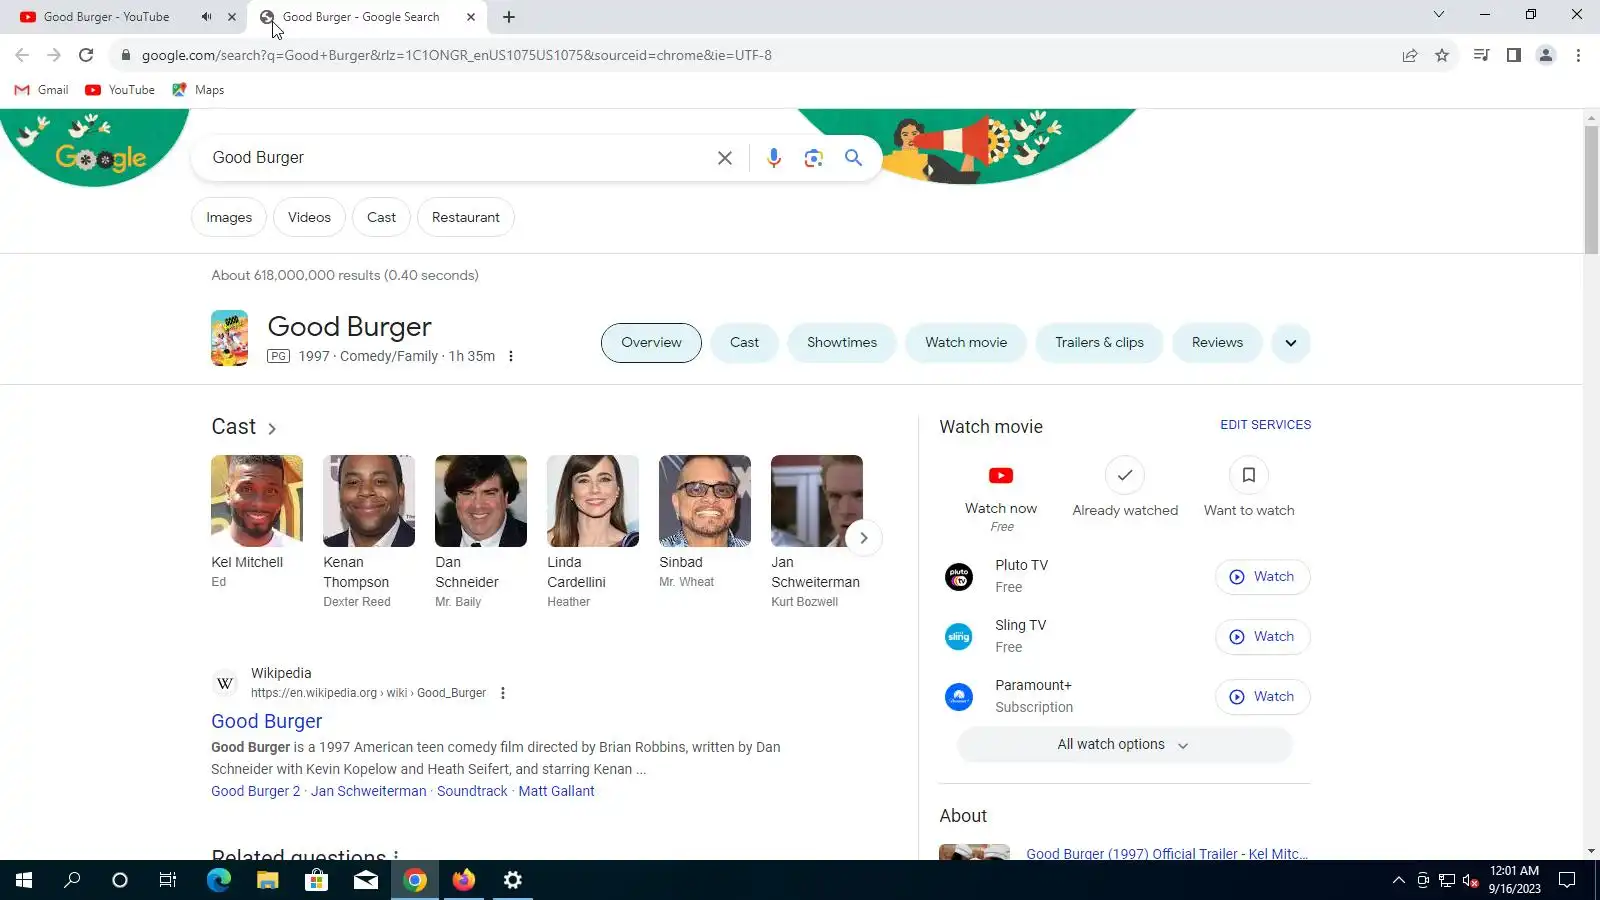Mark movie as Already watched
1600x900 pixels.
tap(1125, 476)
